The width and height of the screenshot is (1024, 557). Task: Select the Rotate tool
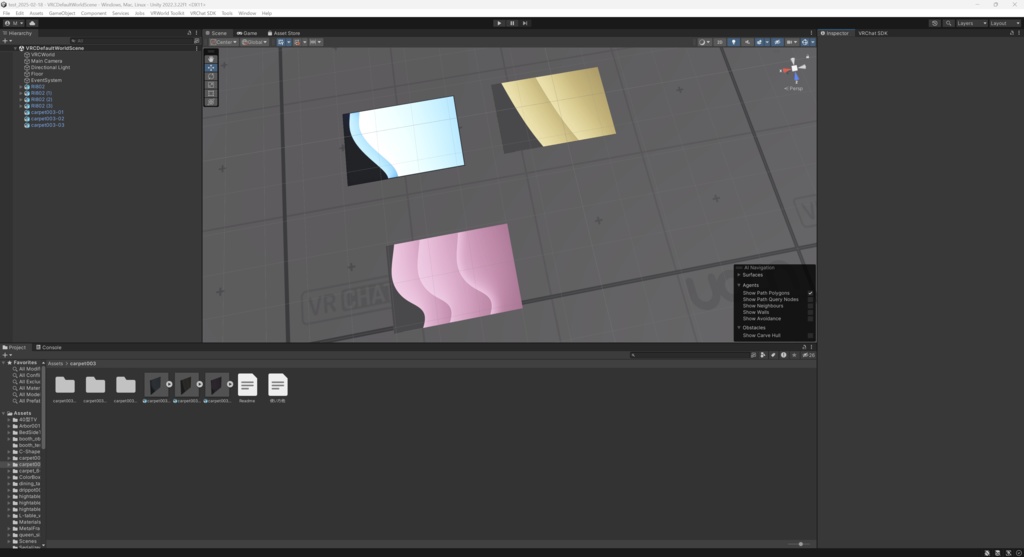point(210,76)
